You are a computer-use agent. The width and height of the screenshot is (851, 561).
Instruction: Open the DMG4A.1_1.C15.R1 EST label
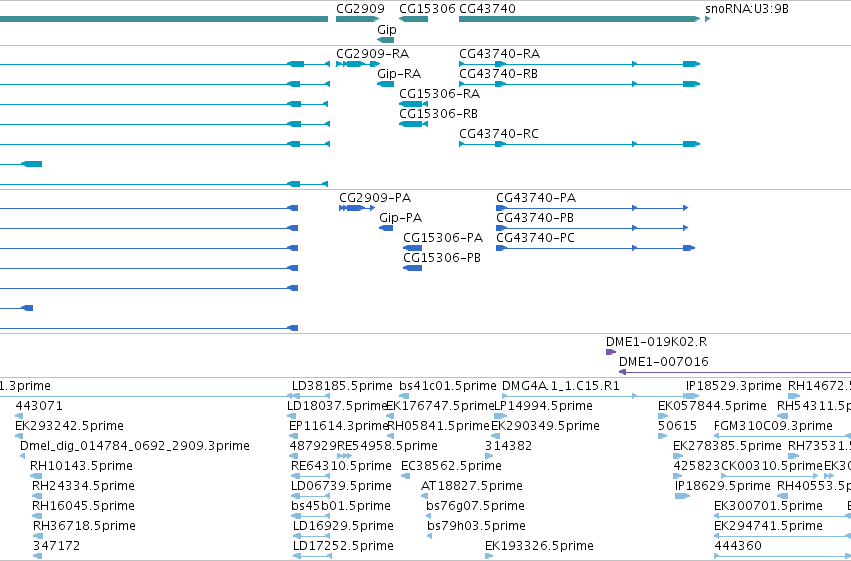561,386
